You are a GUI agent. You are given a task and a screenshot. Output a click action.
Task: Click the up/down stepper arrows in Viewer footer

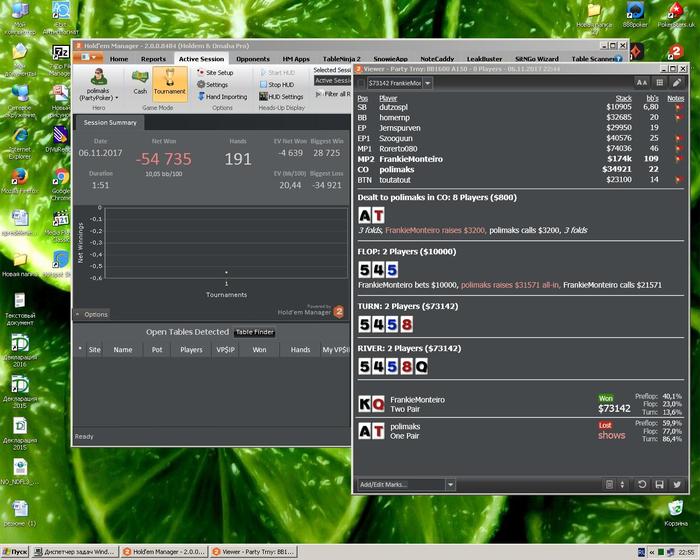pos(622,485)
